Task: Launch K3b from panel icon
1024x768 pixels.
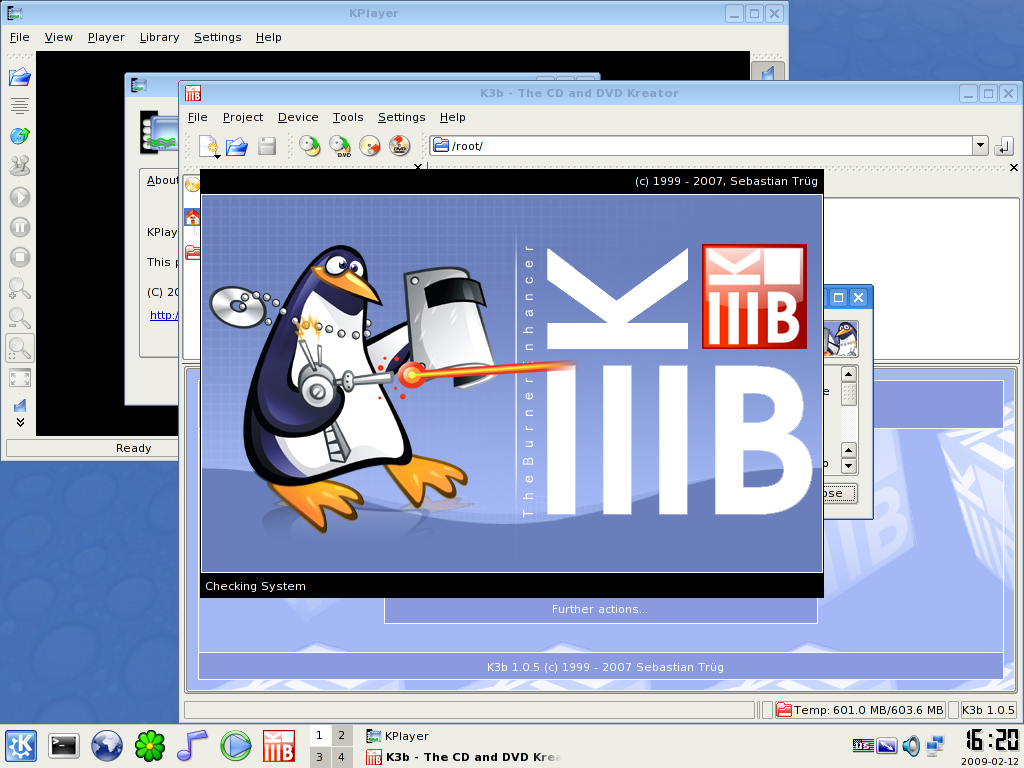Action: click(x=278, y=746)
